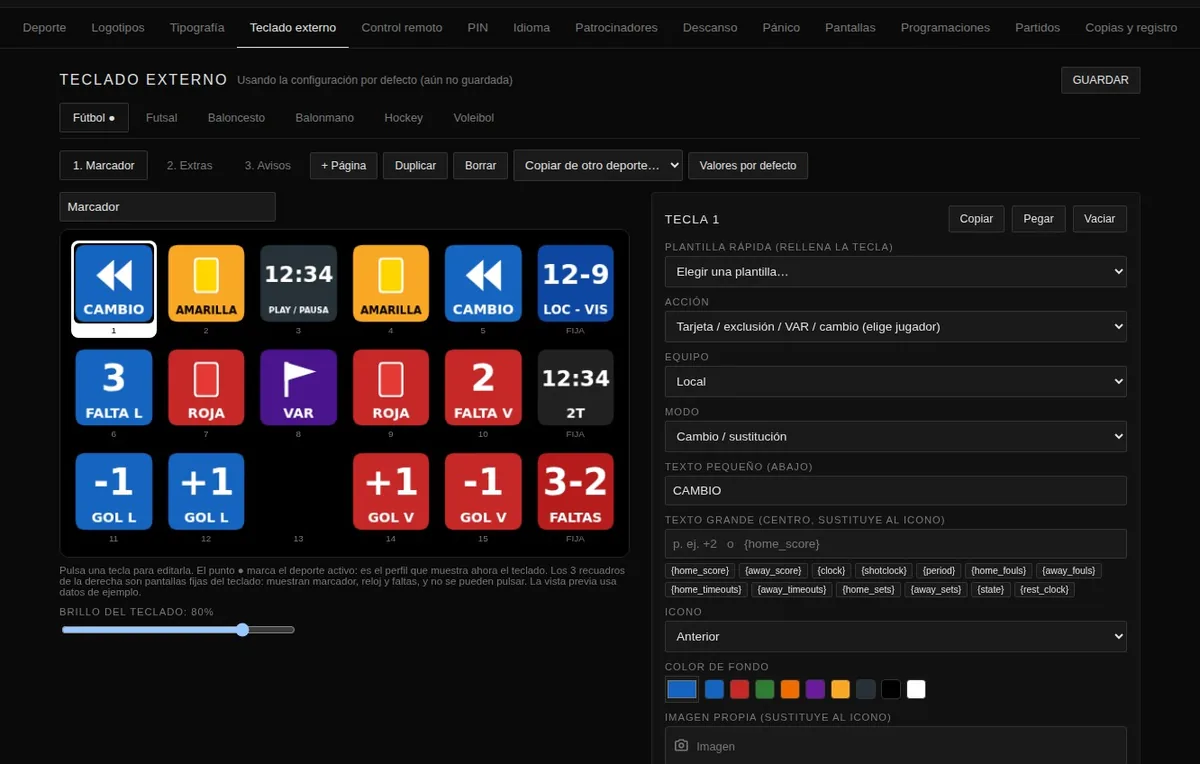Image resolution: width=1200 pixels, height=764 pixels.
Task: Select the red card ROJA key numbered 7
Action: click(206, 387)
